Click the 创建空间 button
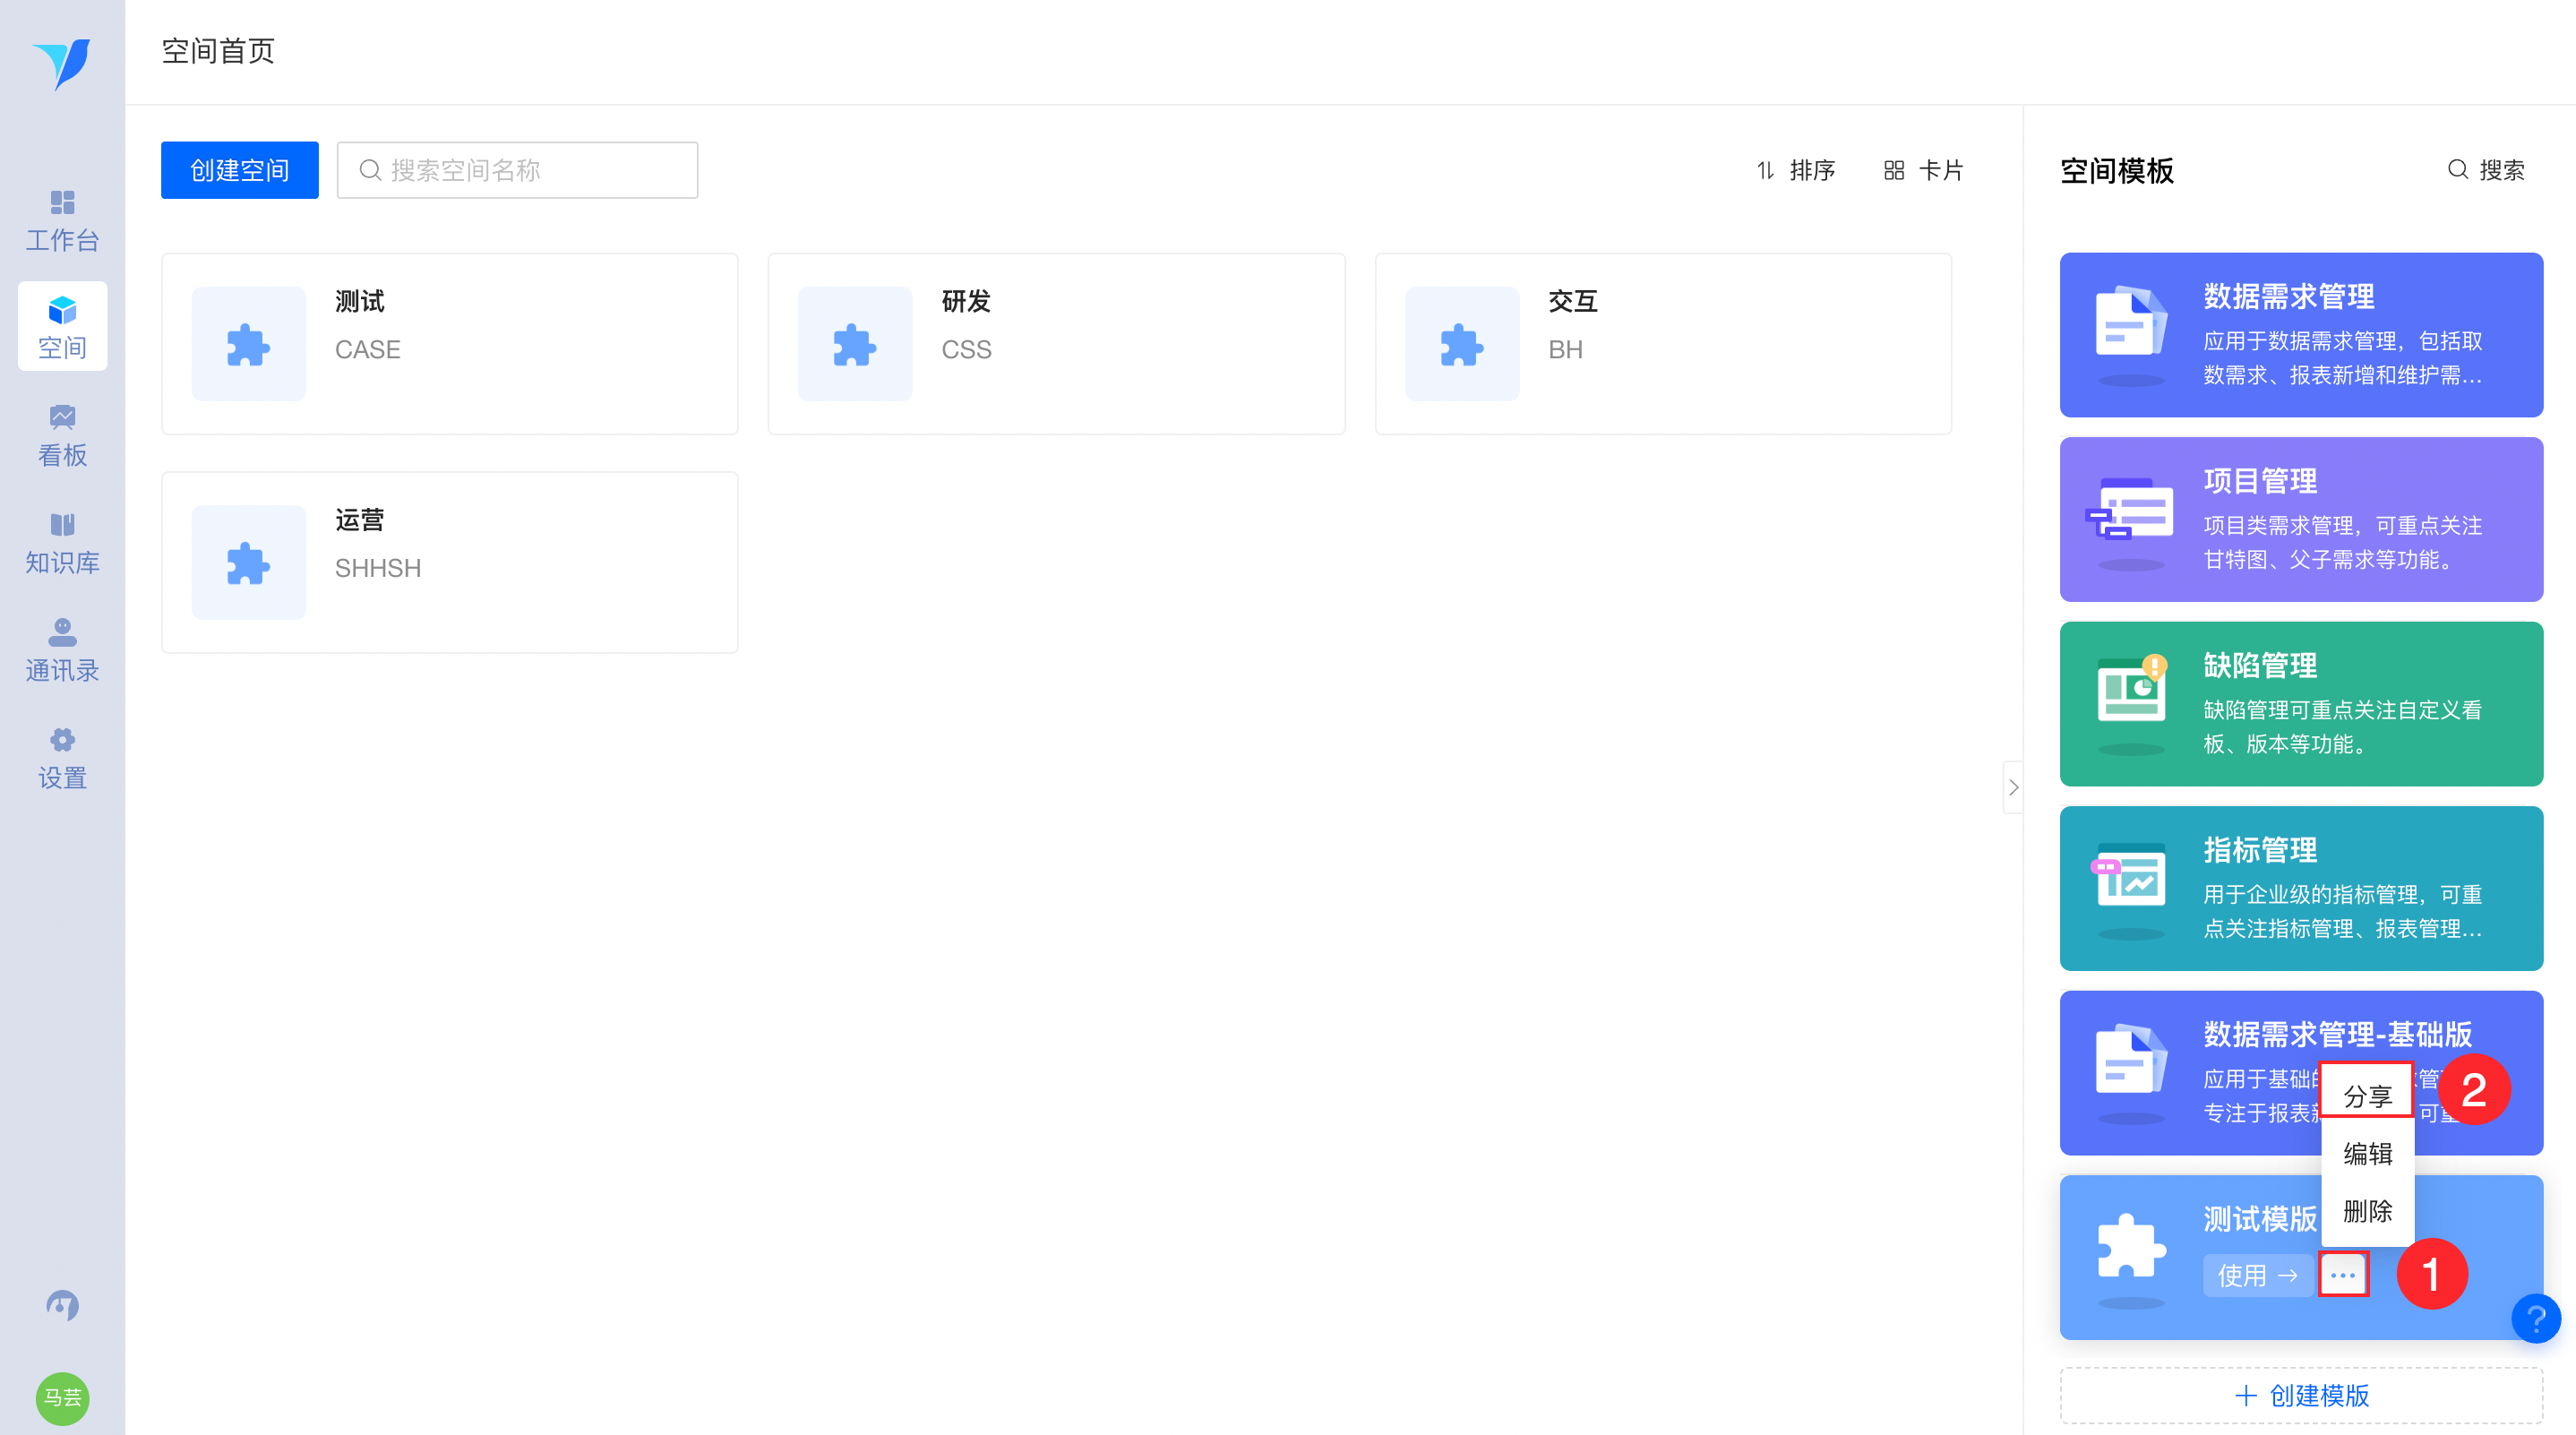The width and height of the screenshot is (2576, 1435). 240,170
